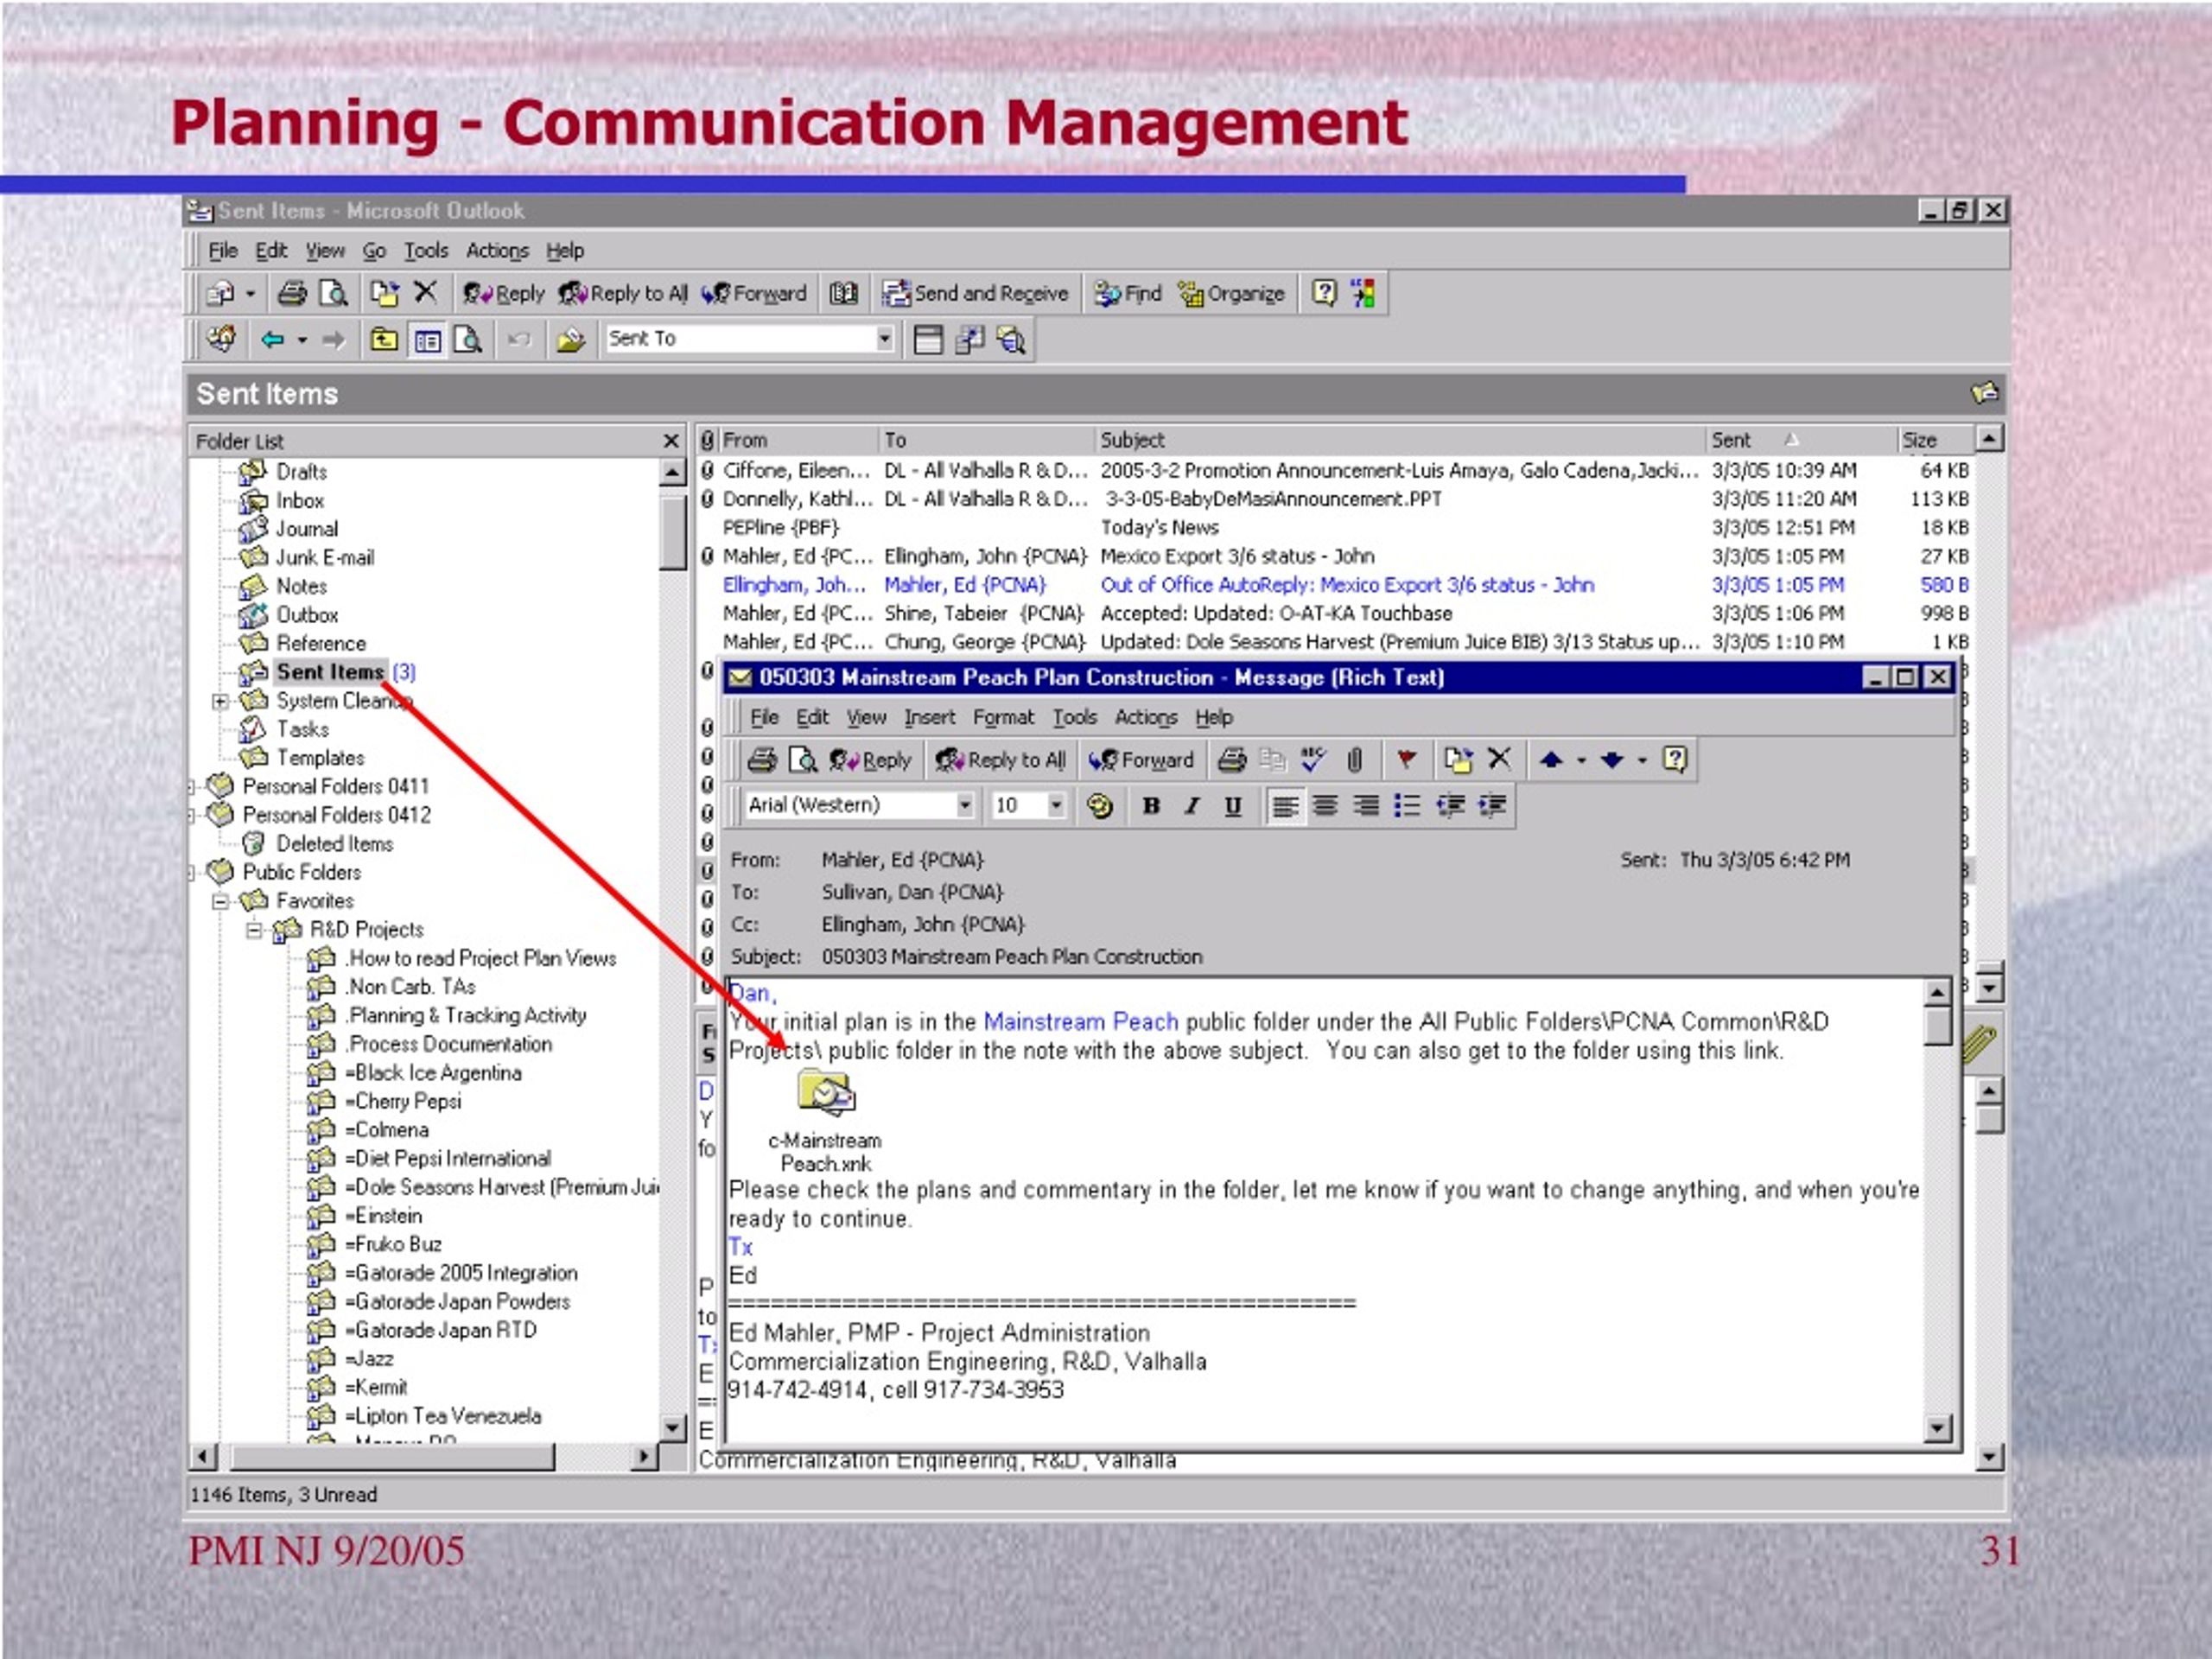
Task: Click Reply to All in message window
Action: pyautogui.click(x=1000, y=760)
